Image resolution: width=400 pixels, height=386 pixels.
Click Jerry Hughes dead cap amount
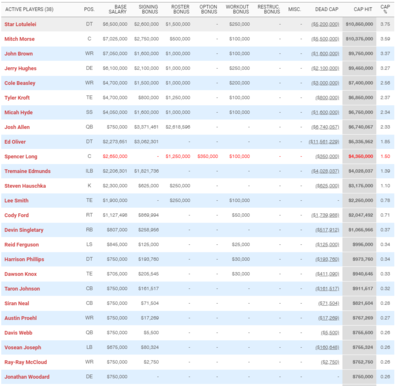325,68
